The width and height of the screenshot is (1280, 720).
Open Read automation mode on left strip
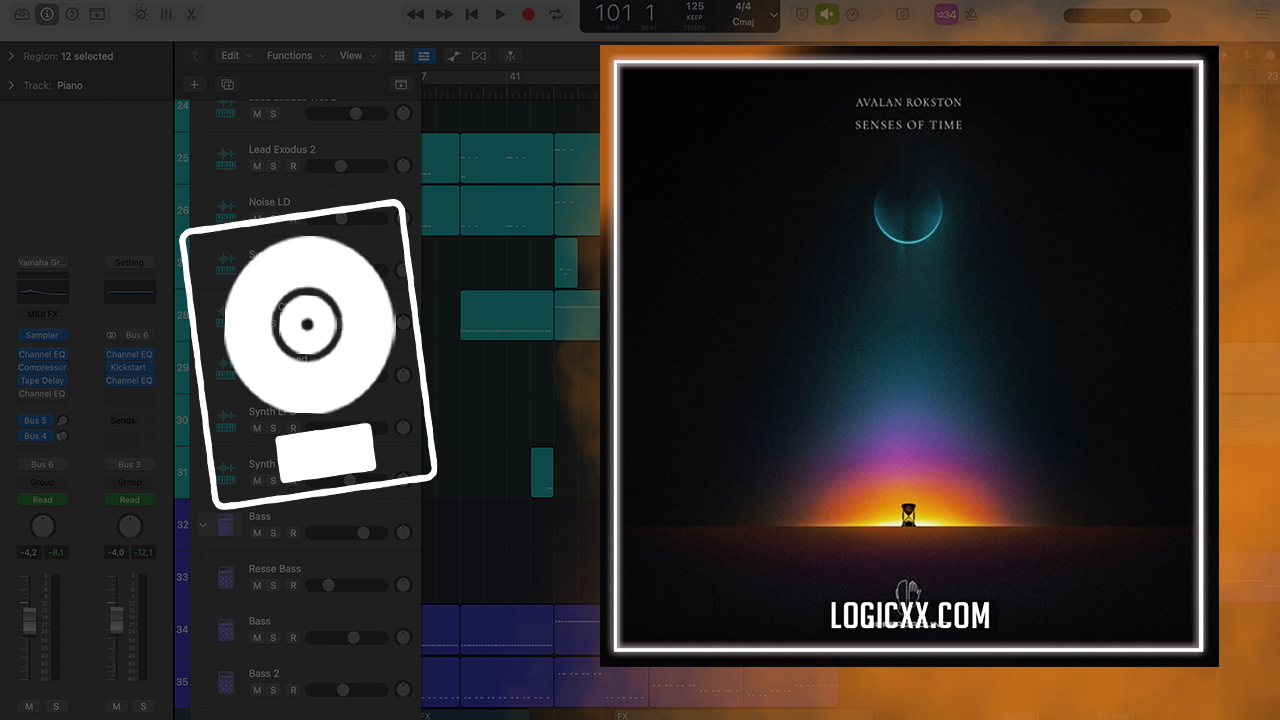click(x=42, y=500)
